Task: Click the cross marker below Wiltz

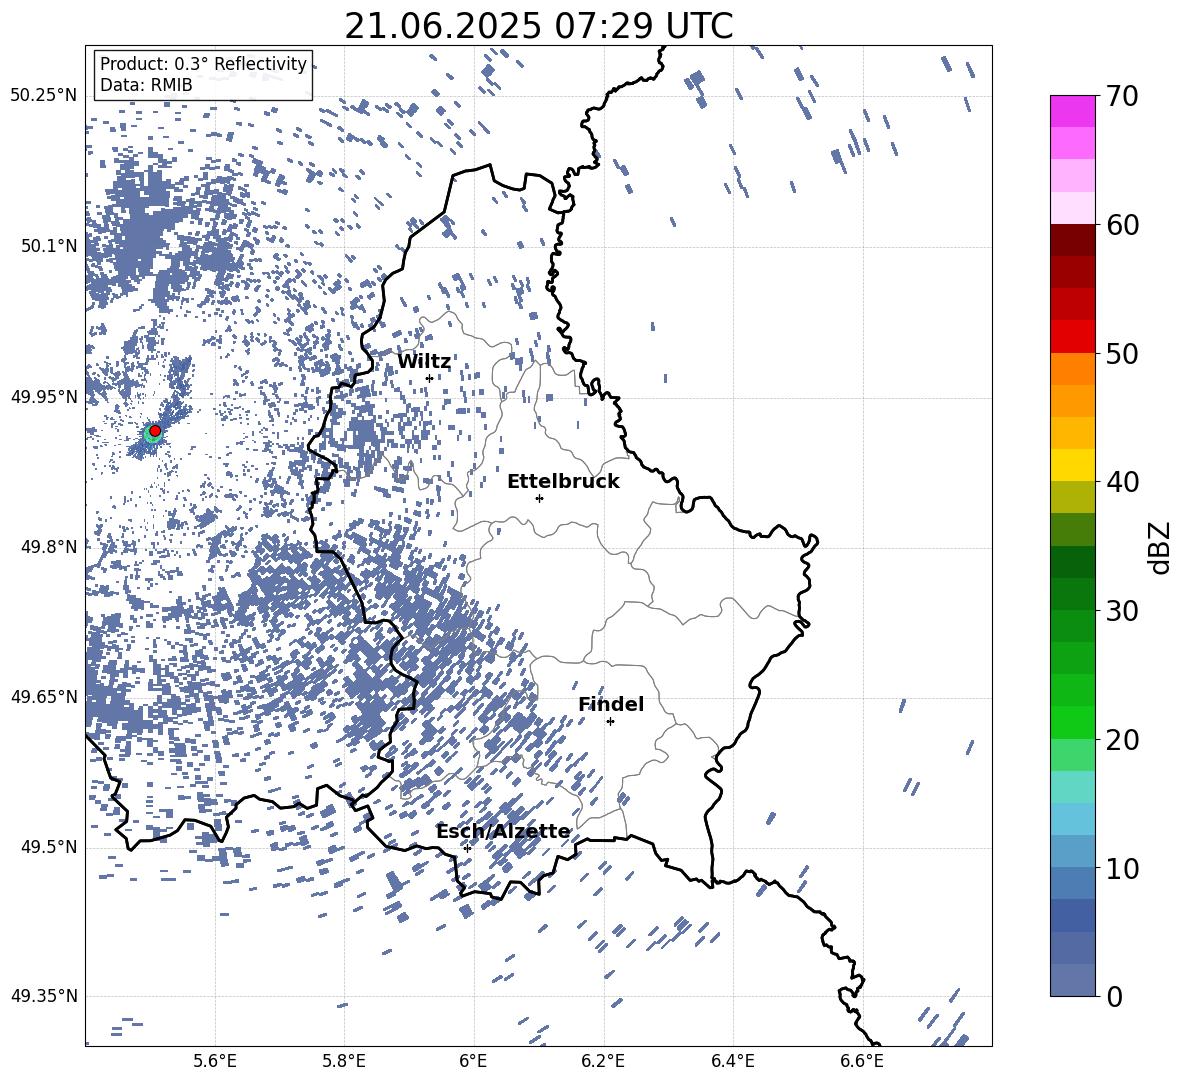Action: 429,378
